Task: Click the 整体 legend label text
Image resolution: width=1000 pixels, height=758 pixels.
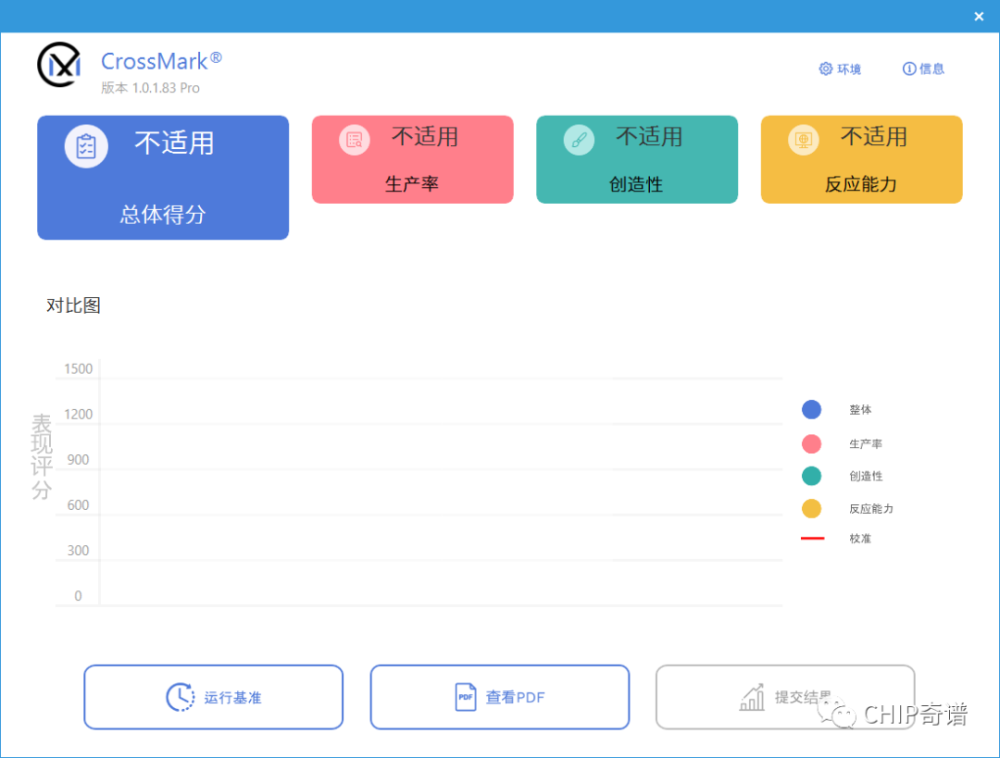Action: coord(860,409)
